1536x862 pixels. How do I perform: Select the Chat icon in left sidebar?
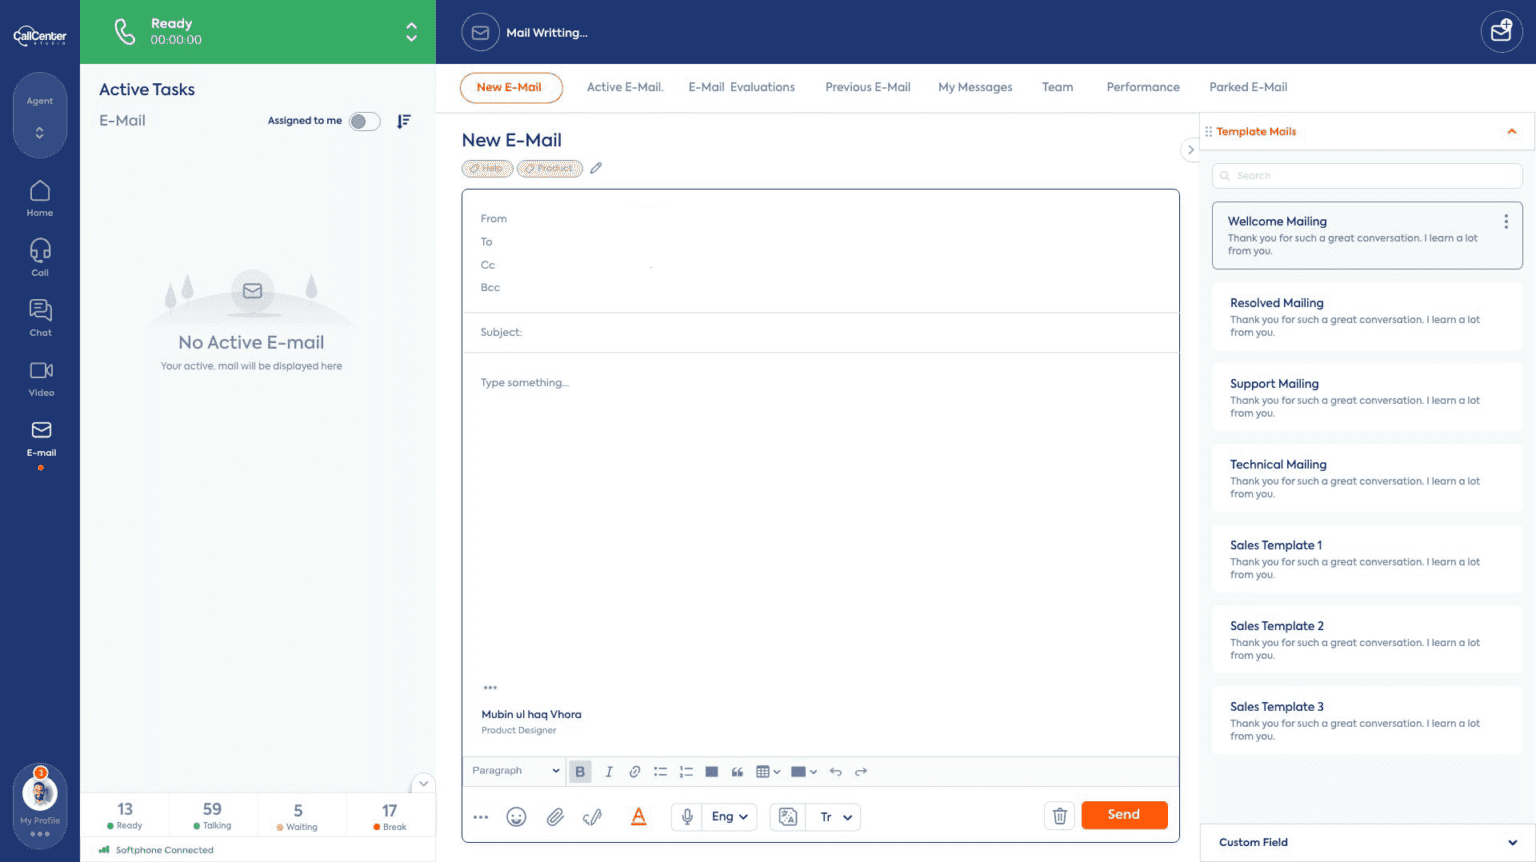point(40,316)
